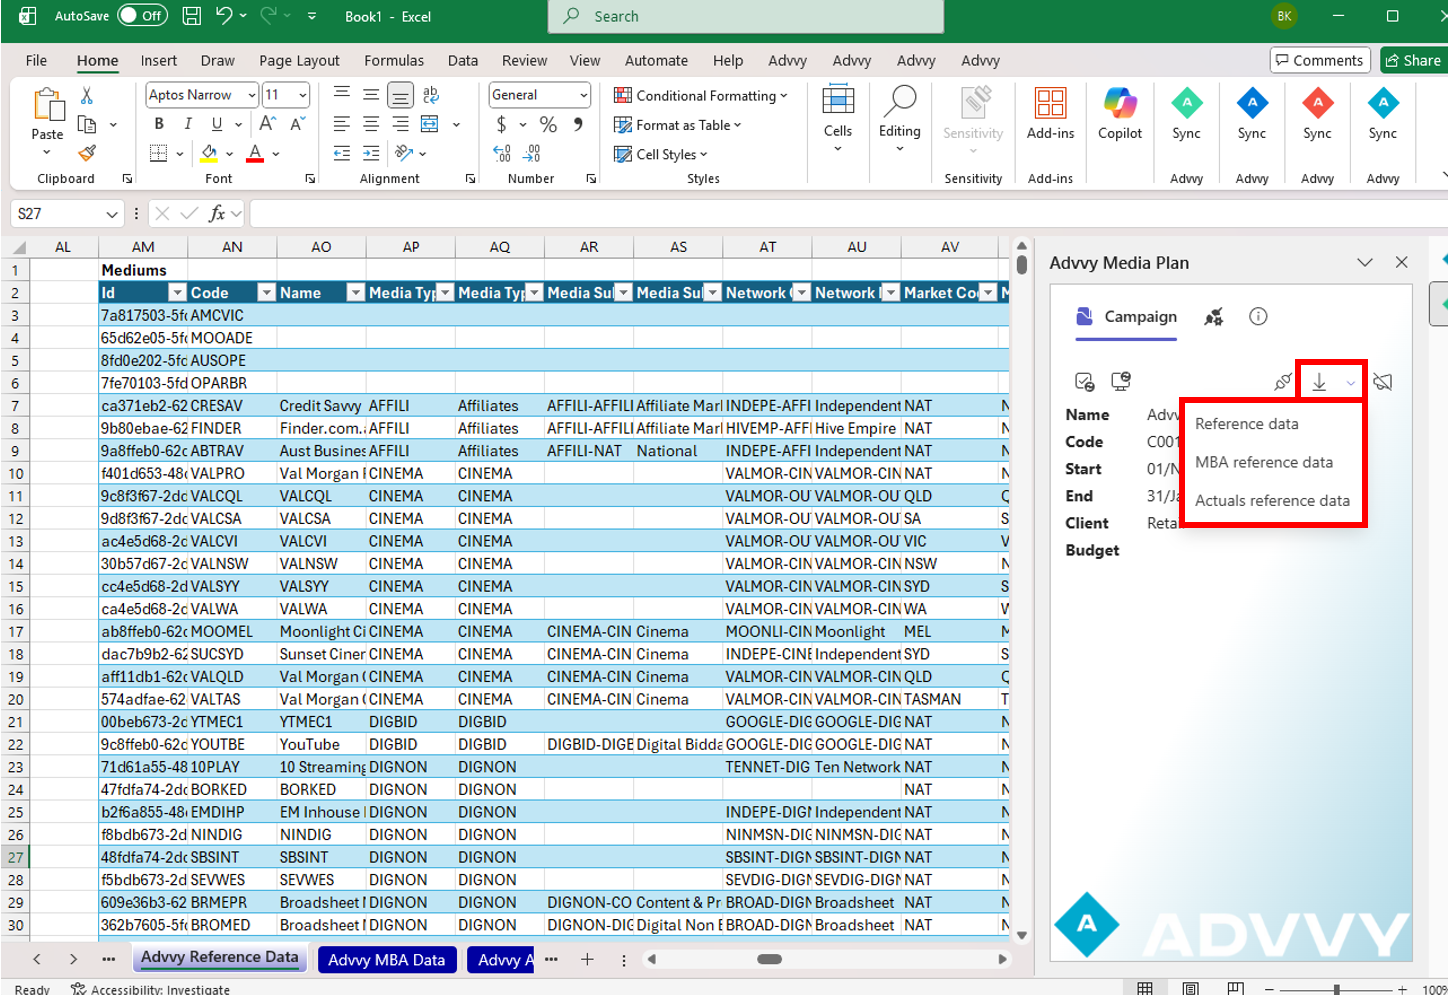Open the Page Layout ribbon tab

click(x=299, y=61)
